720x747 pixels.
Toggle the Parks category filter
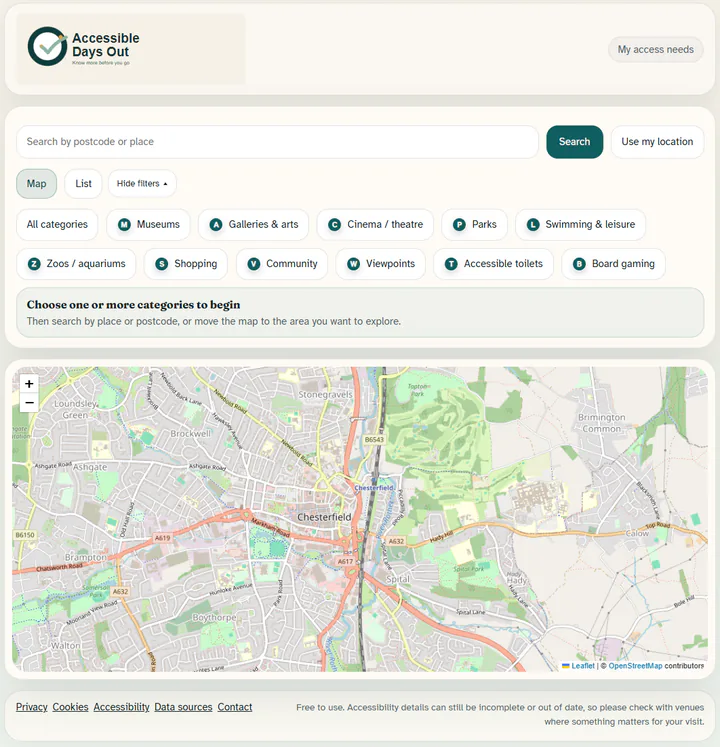474,224
